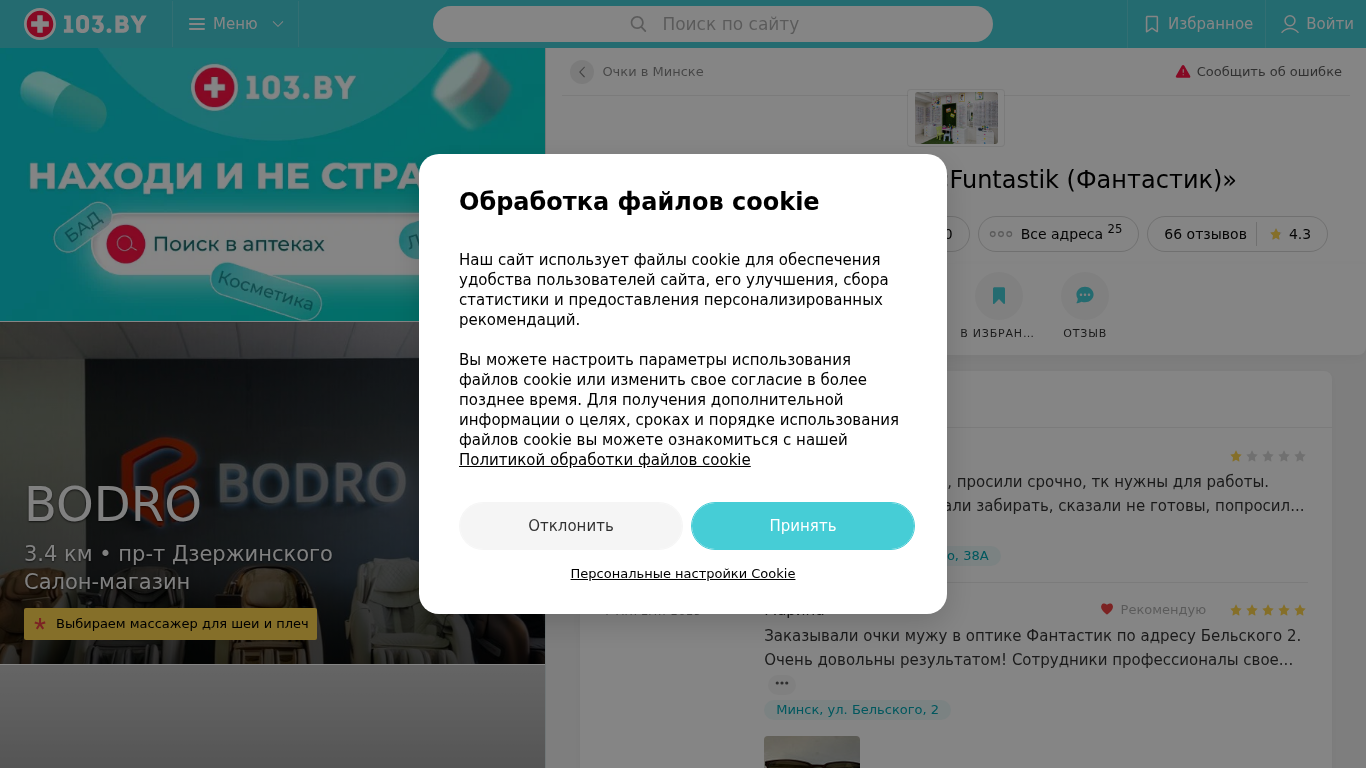1366x768 pixels.
Task: Open the Меню dropdown
Action: (236, 24)
